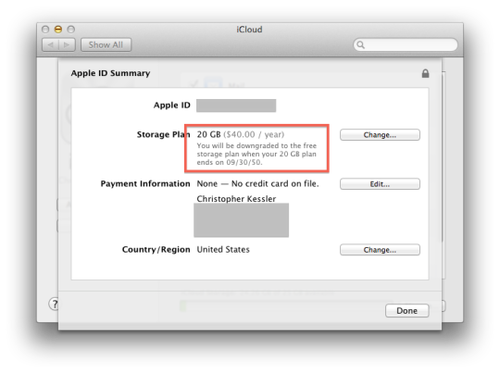The width and height of the screenshot is (500, 373).
Task: Minimize the iCloud window with the yellow button
Action: [58, 29]
